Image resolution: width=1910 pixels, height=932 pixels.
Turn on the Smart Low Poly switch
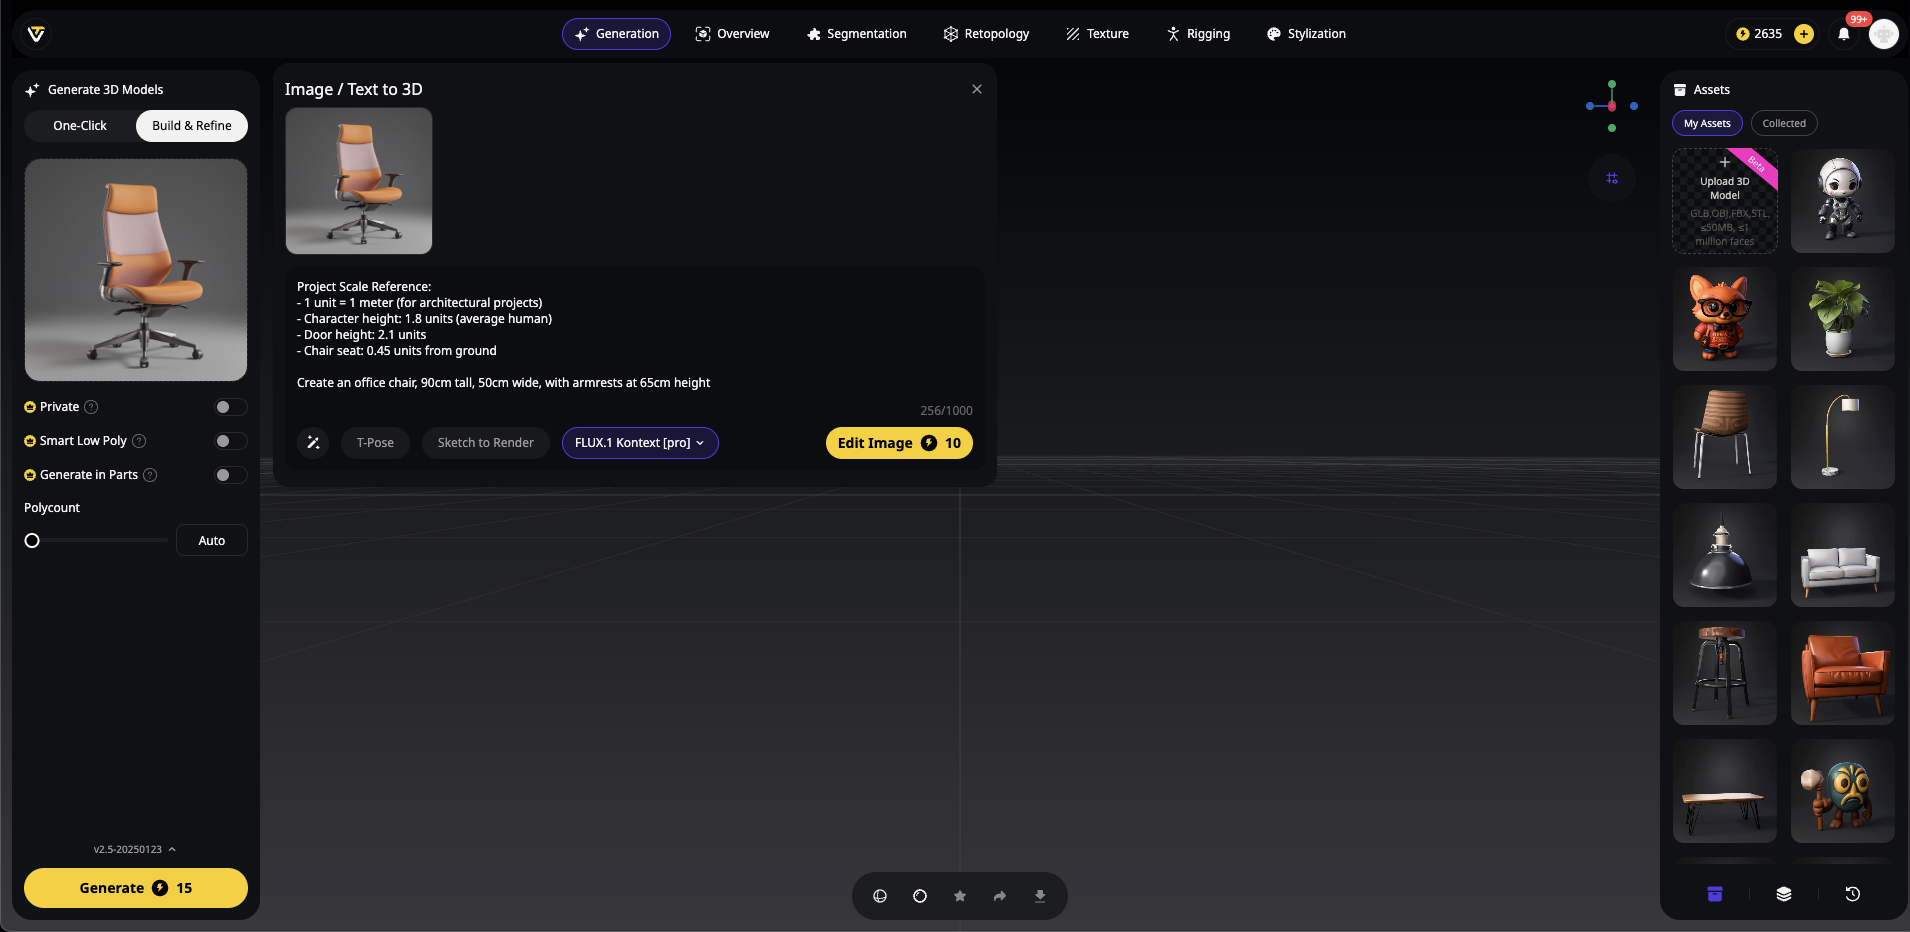(230, 441)
